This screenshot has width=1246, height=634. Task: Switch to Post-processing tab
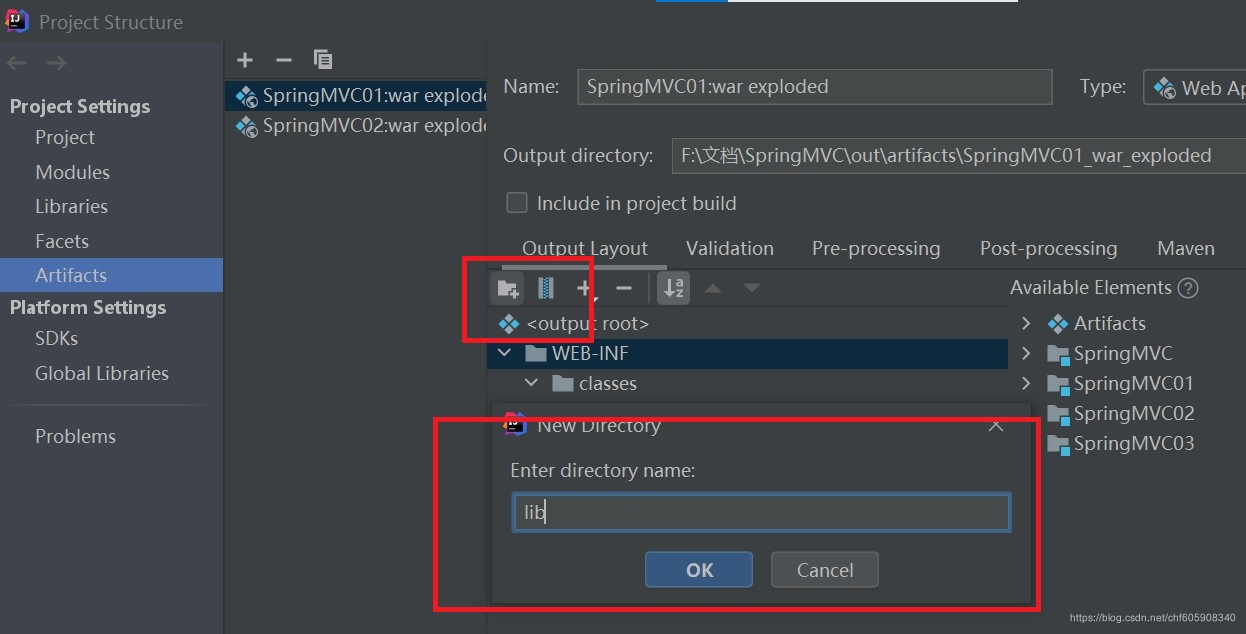pos(1048,248)
